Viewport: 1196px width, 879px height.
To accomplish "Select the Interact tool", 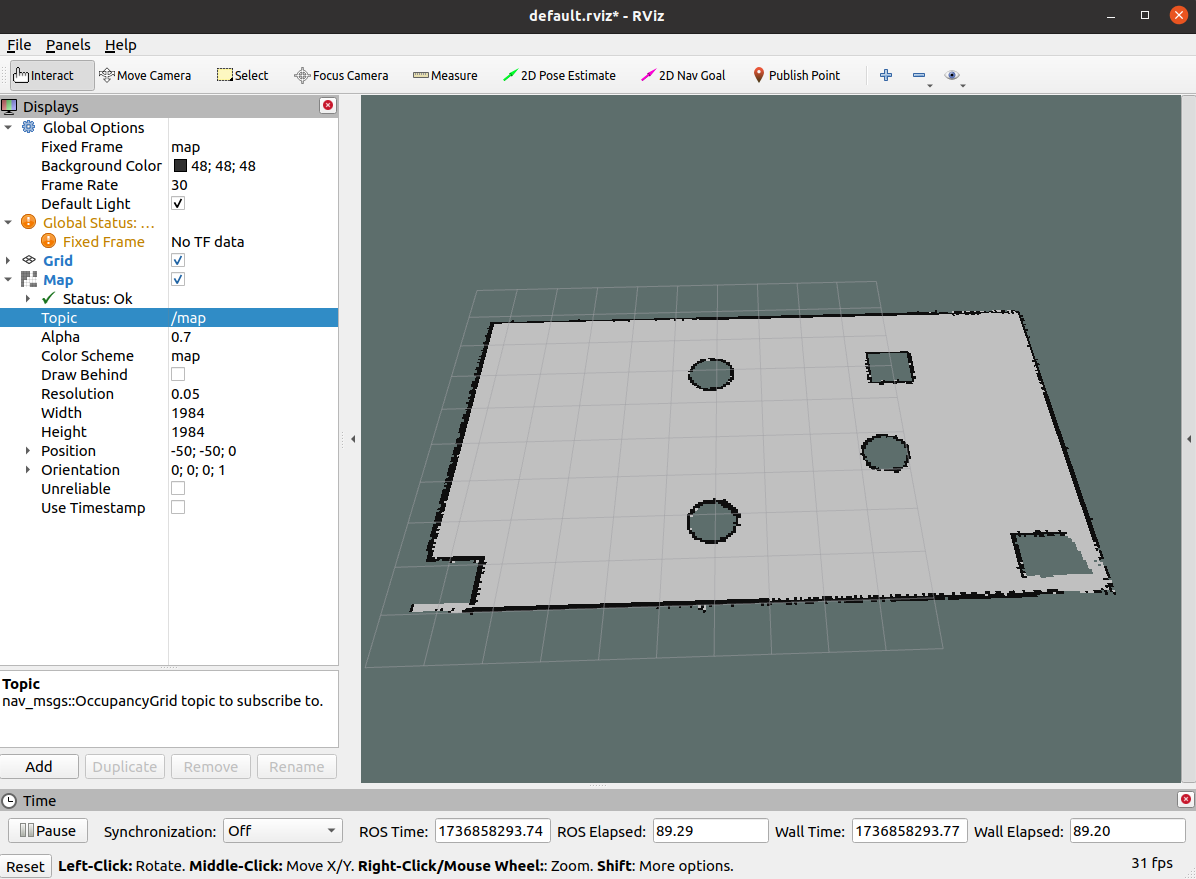I will (x=52, y=76).
